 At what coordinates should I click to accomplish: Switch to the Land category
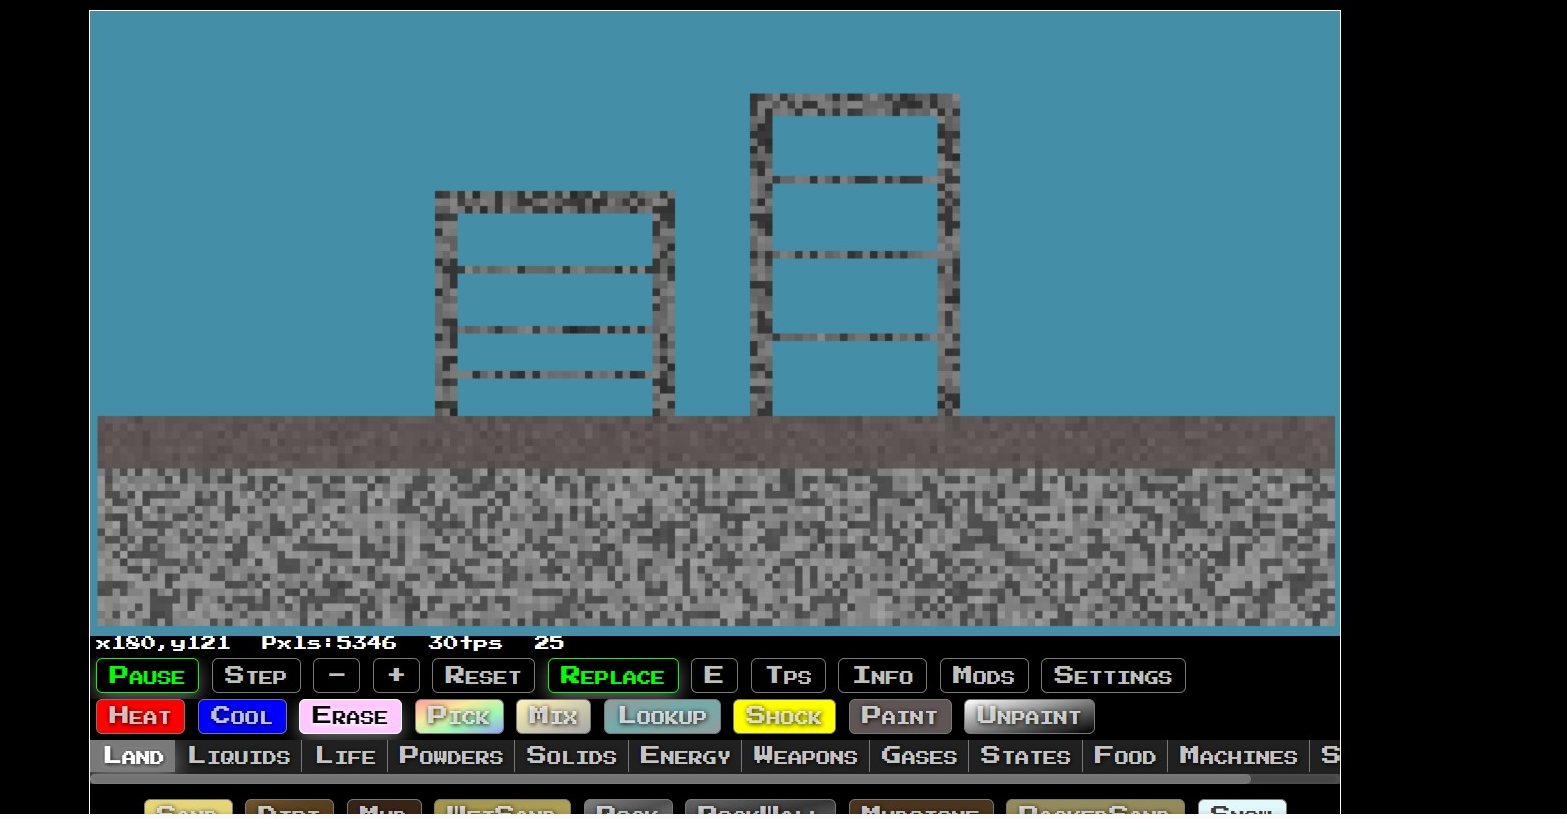133,756
